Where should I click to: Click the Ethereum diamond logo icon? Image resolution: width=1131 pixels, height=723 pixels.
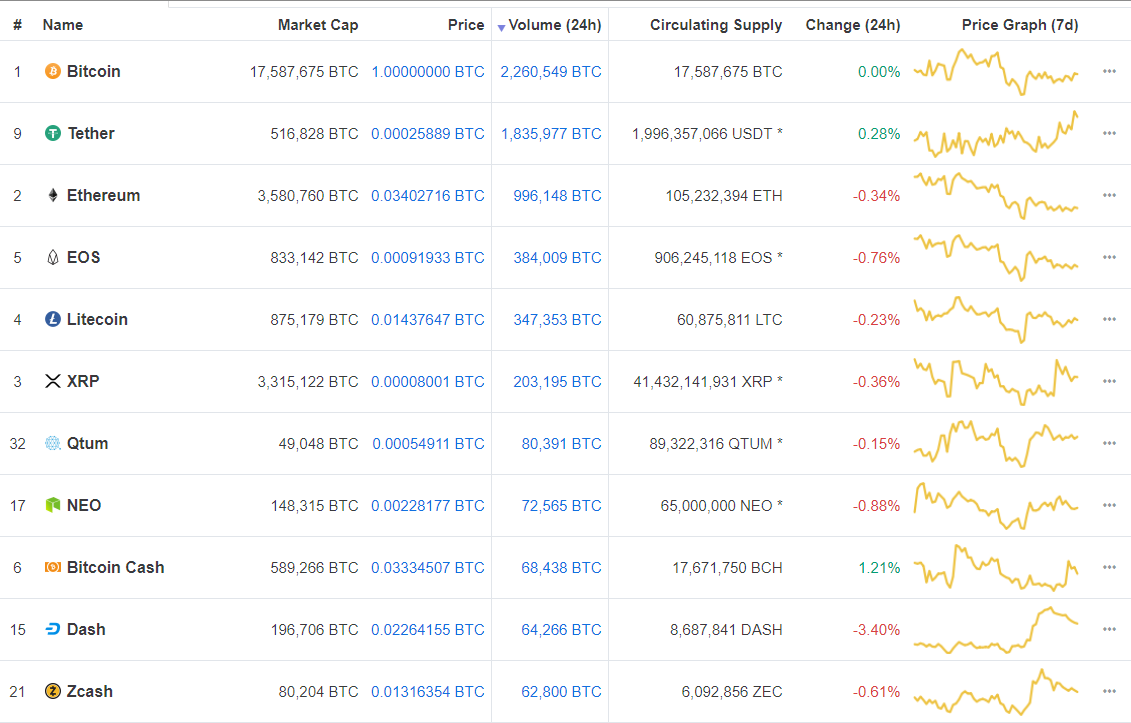(x=53, y=196)
